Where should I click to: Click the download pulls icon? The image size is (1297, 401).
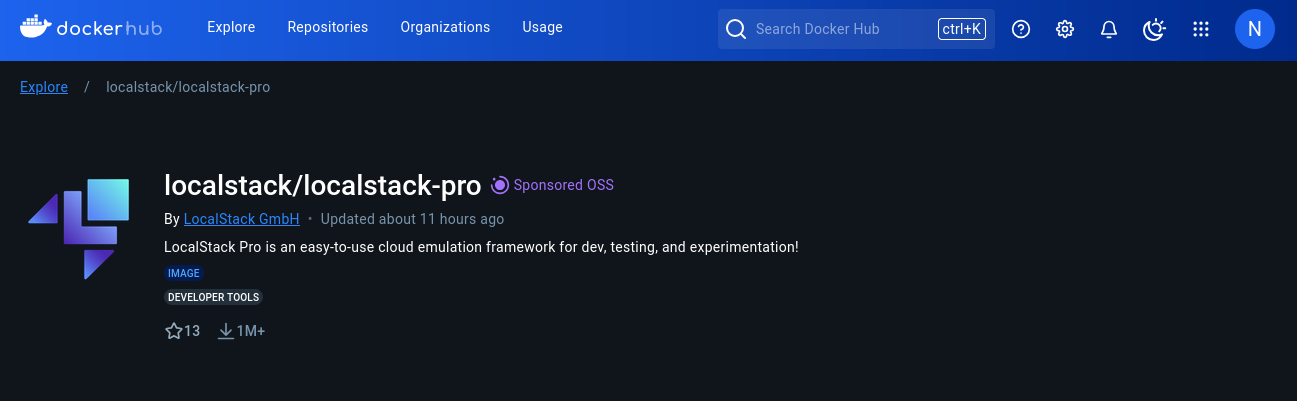coord(226,331)
